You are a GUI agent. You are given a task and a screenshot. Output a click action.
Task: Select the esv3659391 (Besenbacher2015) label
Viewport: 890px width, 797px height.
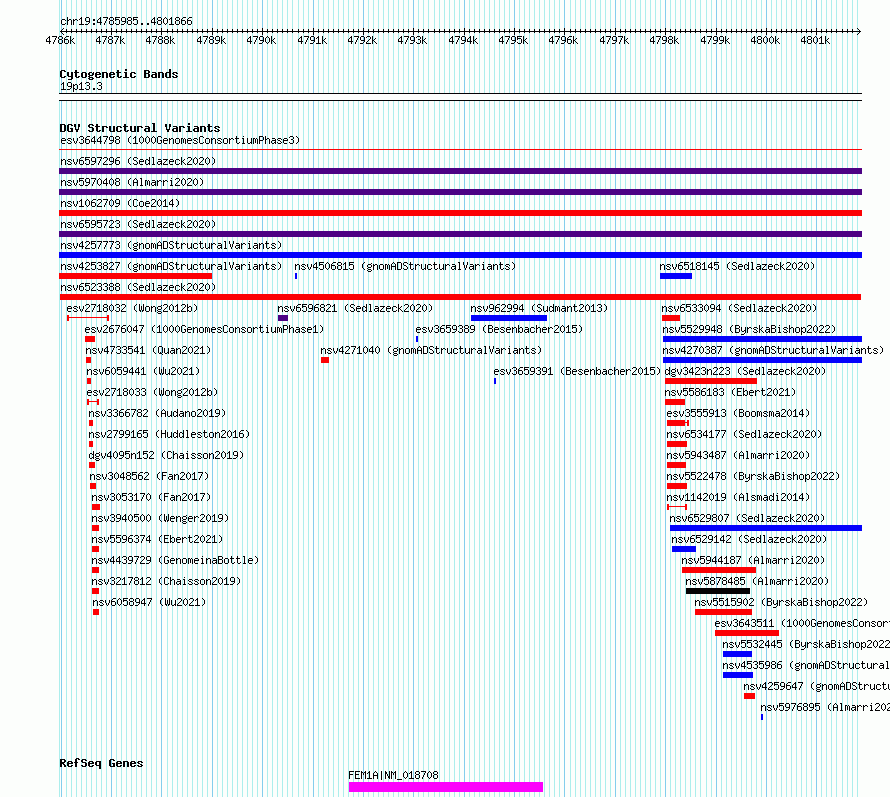pyautogui.click(x=577, y=371)
